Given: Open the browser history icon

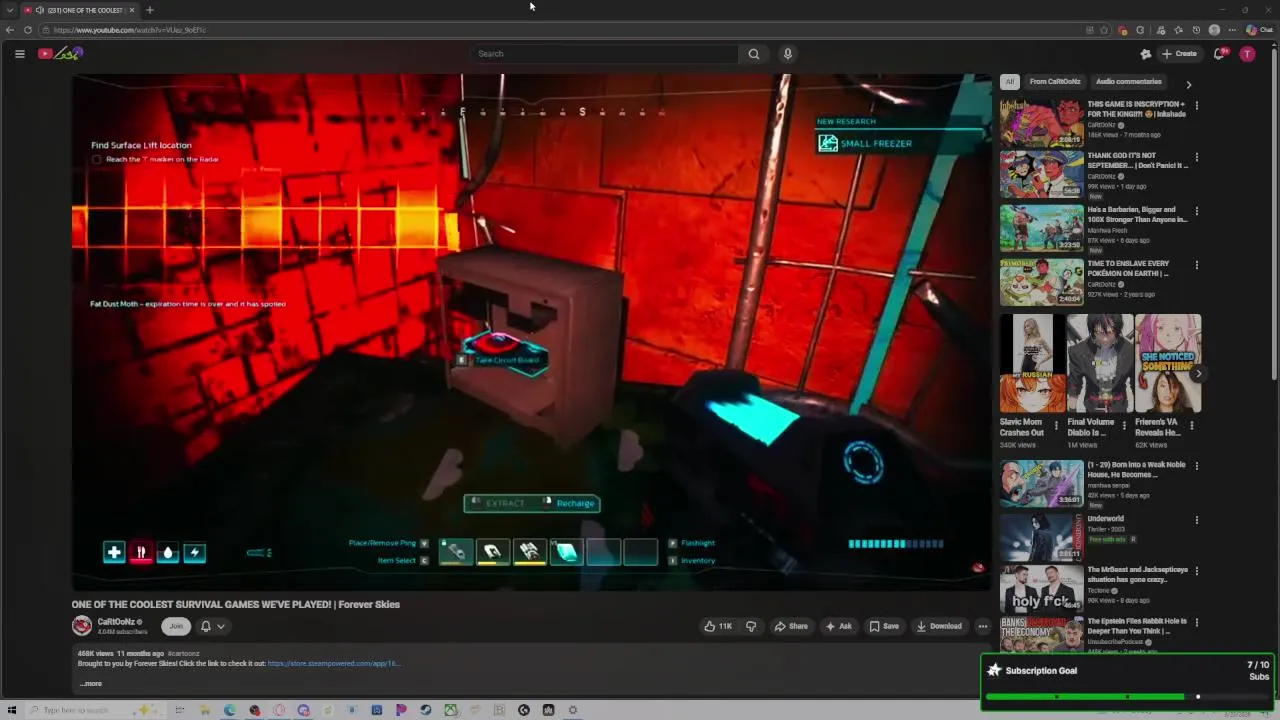Looking at the screenshot, I should coord(1196,30).
